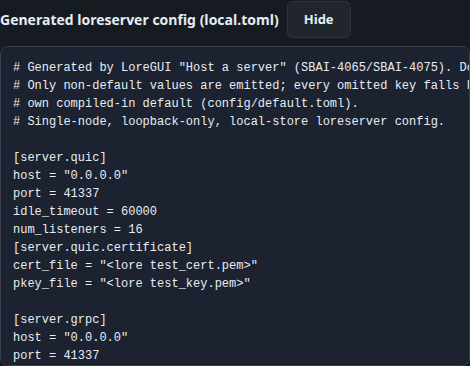Click the Hide button

[x=319, y=20]
